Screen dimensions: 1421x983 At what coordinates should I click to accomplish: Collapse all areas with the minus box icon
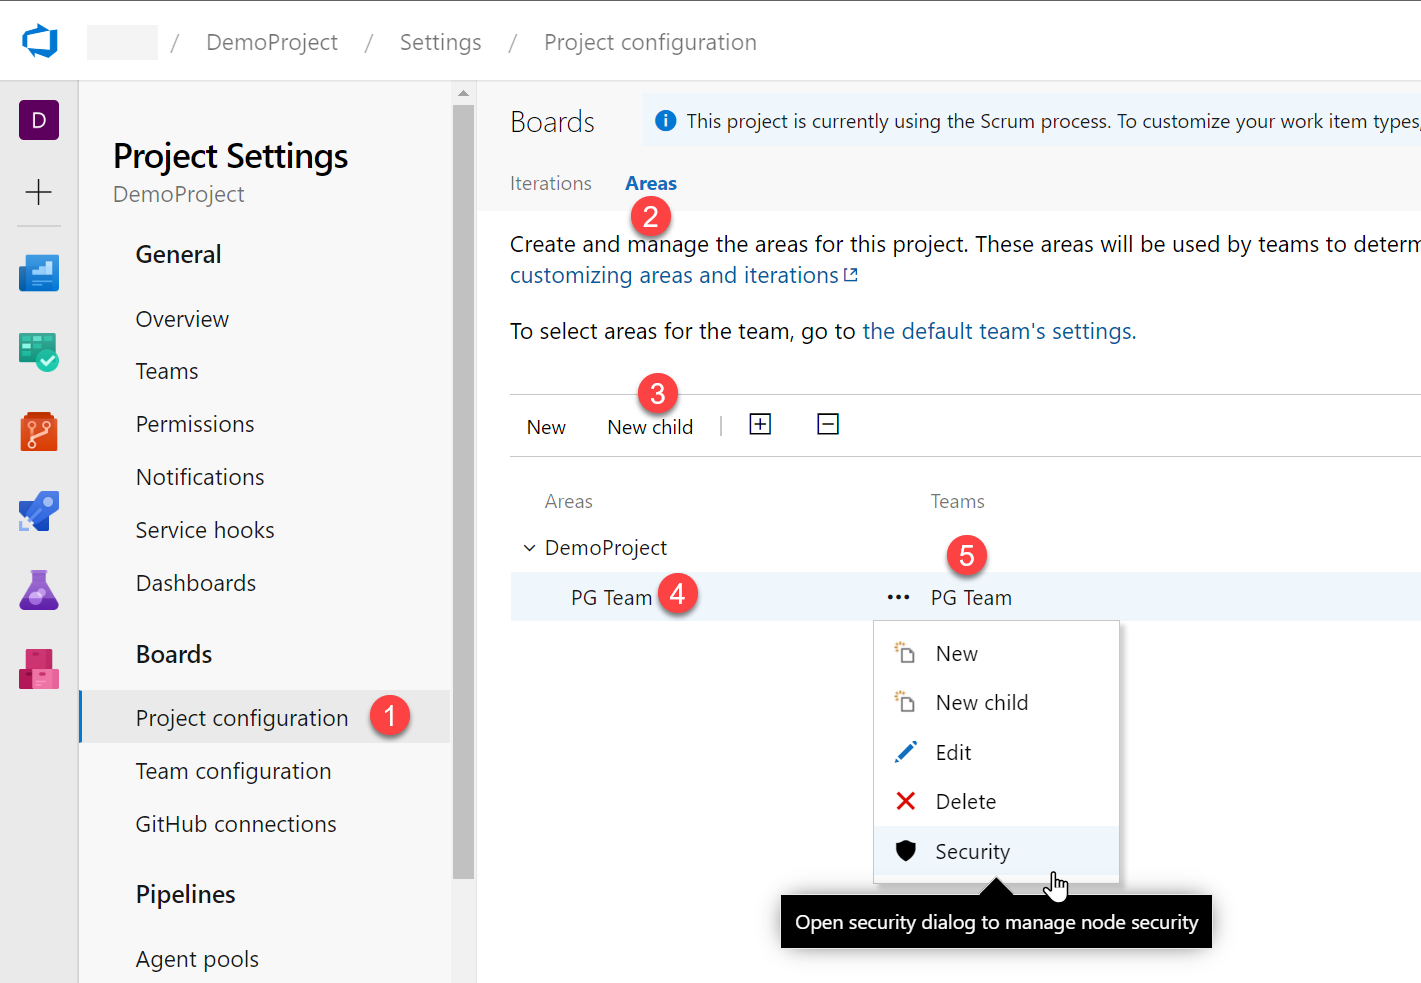click(x=828, y=424)
